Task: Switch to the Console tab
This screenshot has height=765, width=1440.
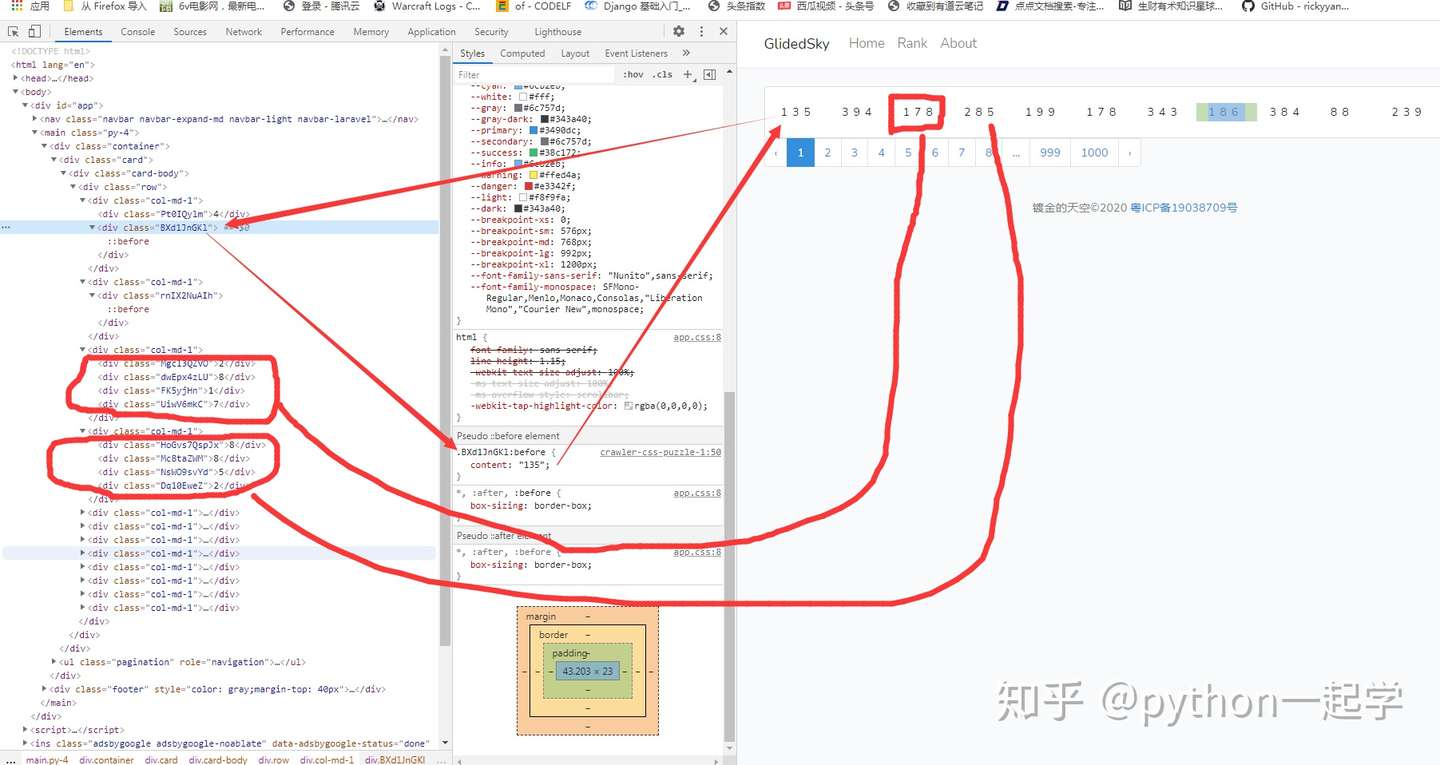Action: [138, 32]
